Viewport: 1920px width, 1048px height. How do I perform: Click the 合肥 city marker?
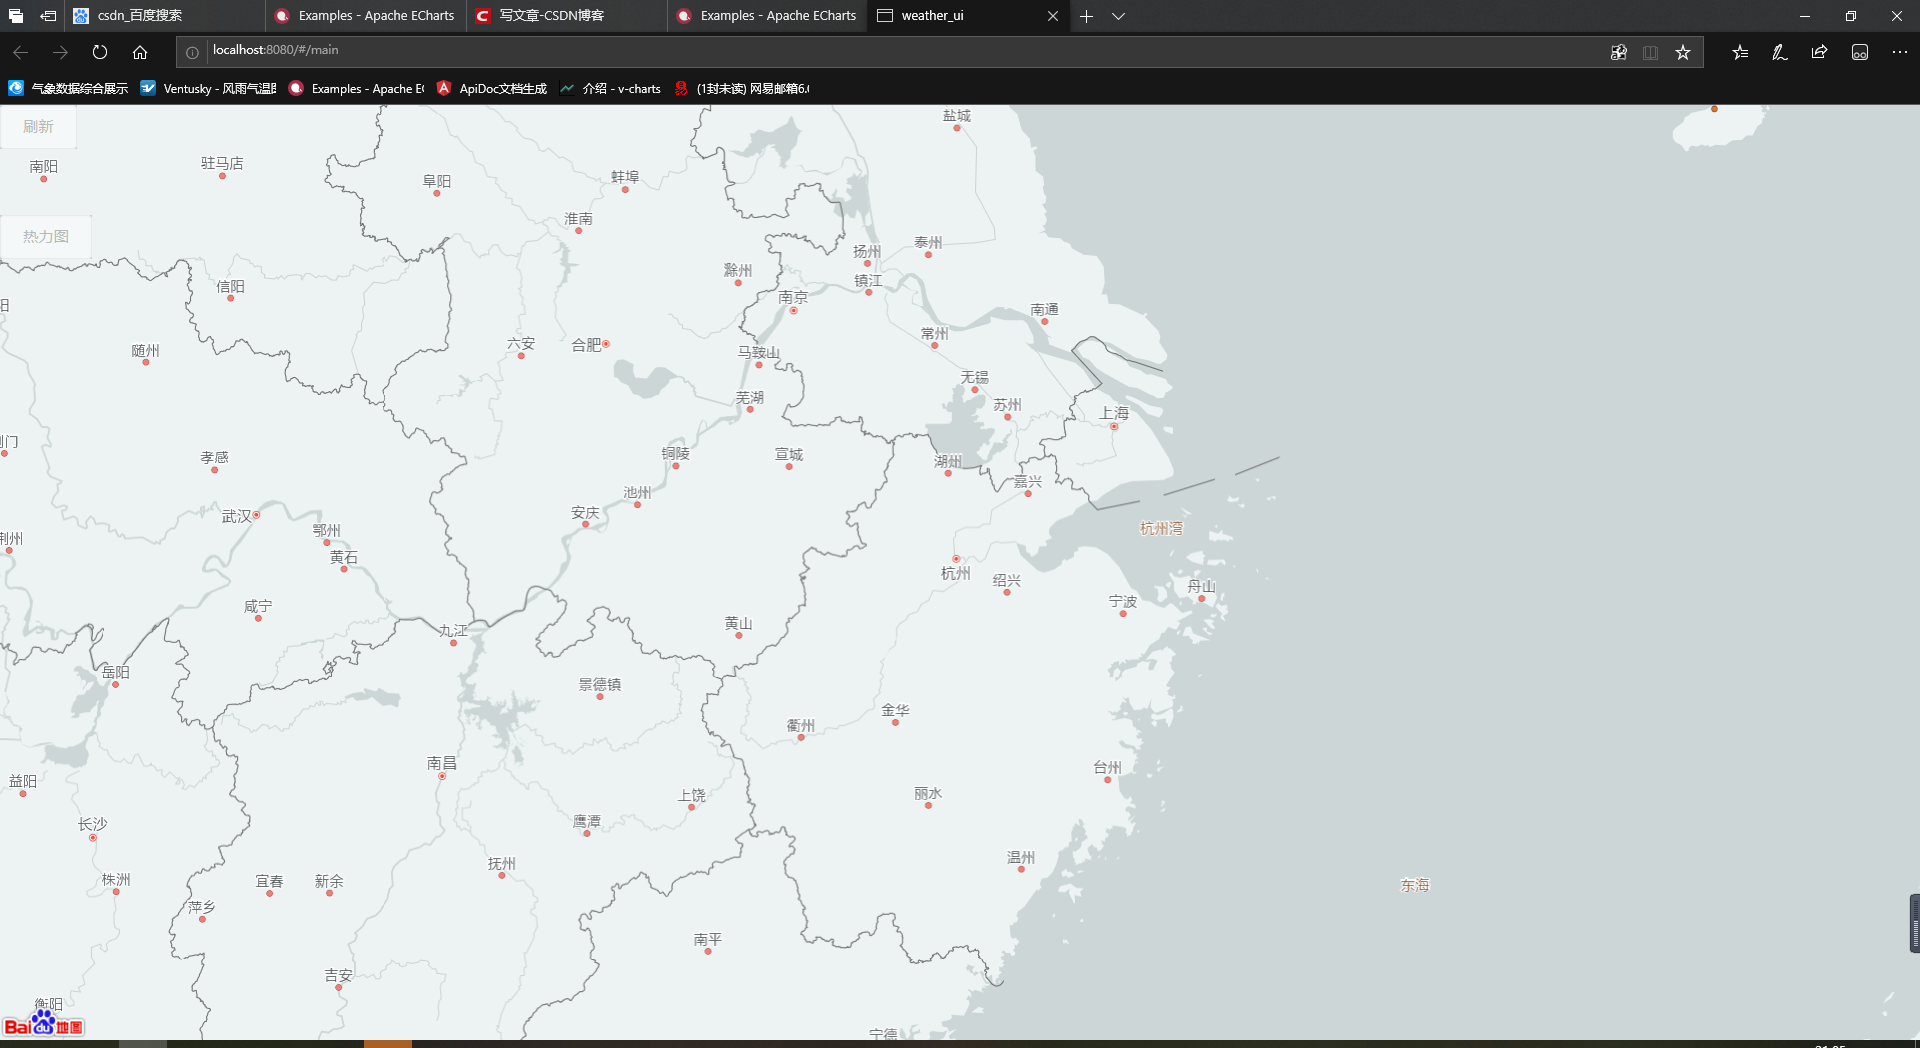[x=606, y=344]
